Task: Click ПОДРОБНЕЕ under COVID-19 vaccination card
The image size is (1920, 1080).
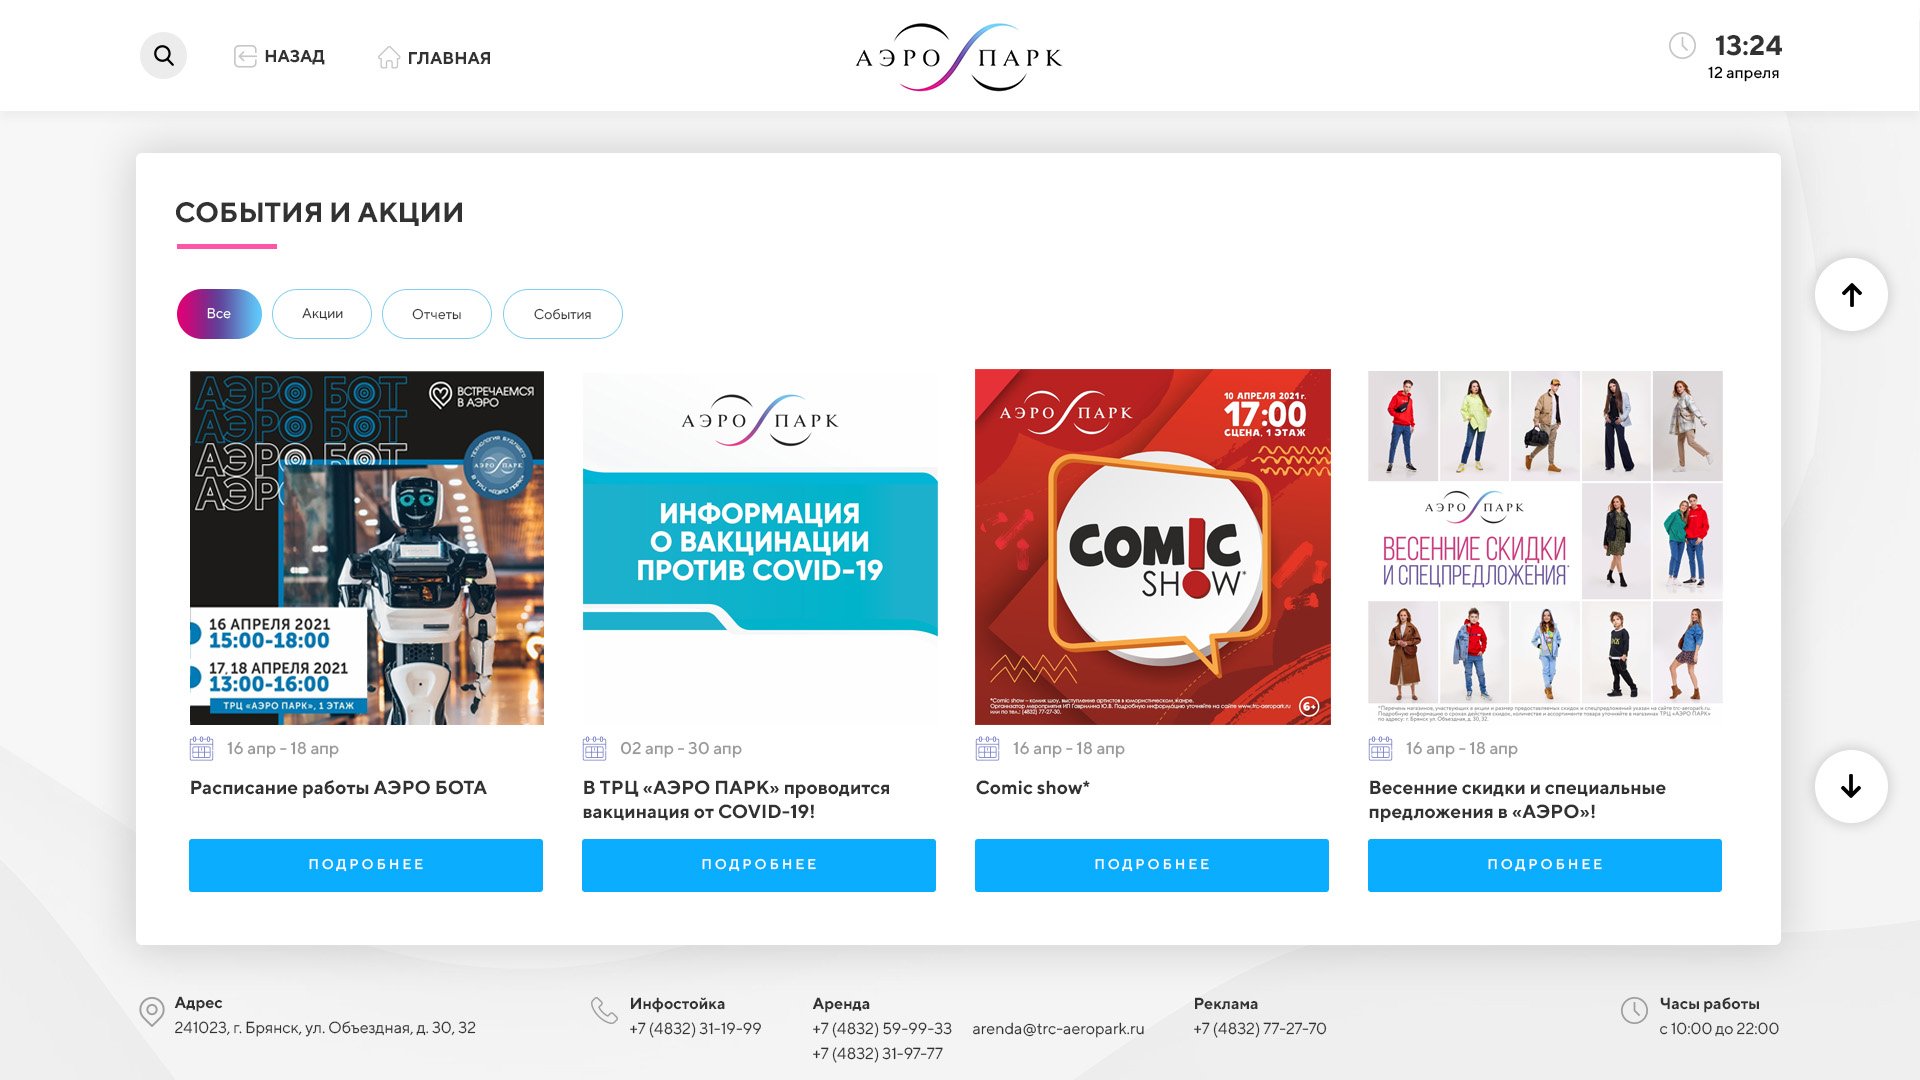Action: (759, 865)
